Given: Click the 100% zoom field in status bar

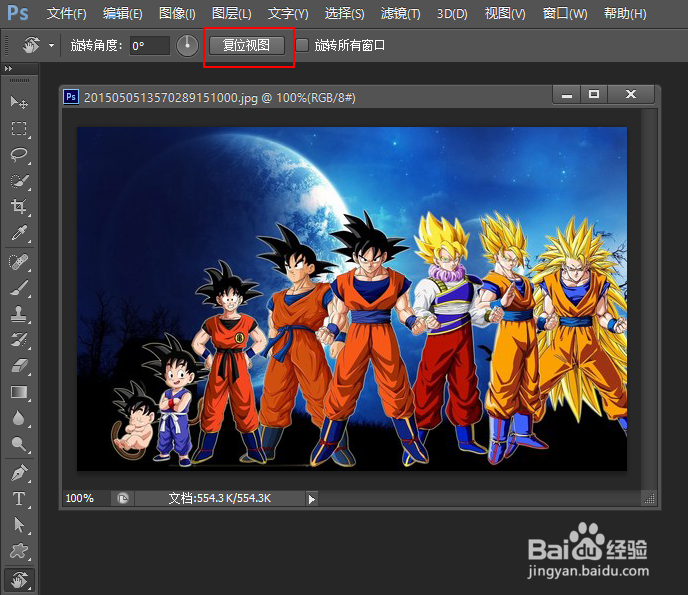Looking at the screenshot, I should coord(80,498).
